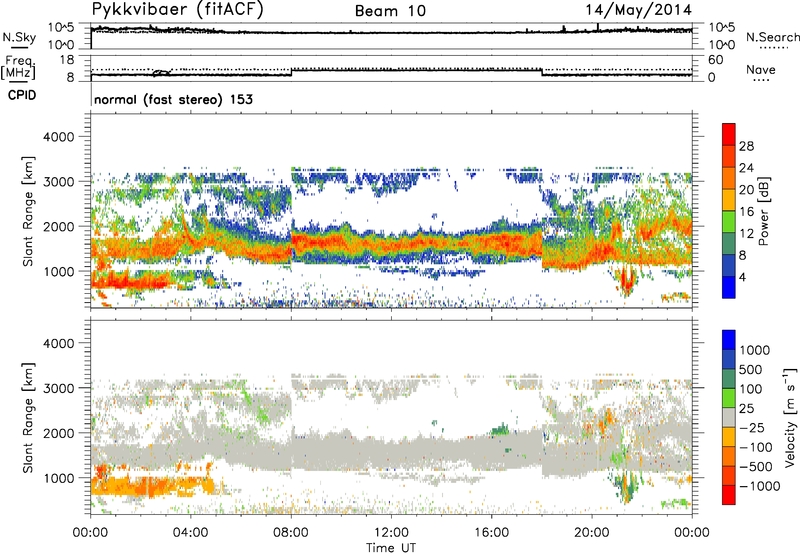Click the '1000' velocity colorbar label

755,350
